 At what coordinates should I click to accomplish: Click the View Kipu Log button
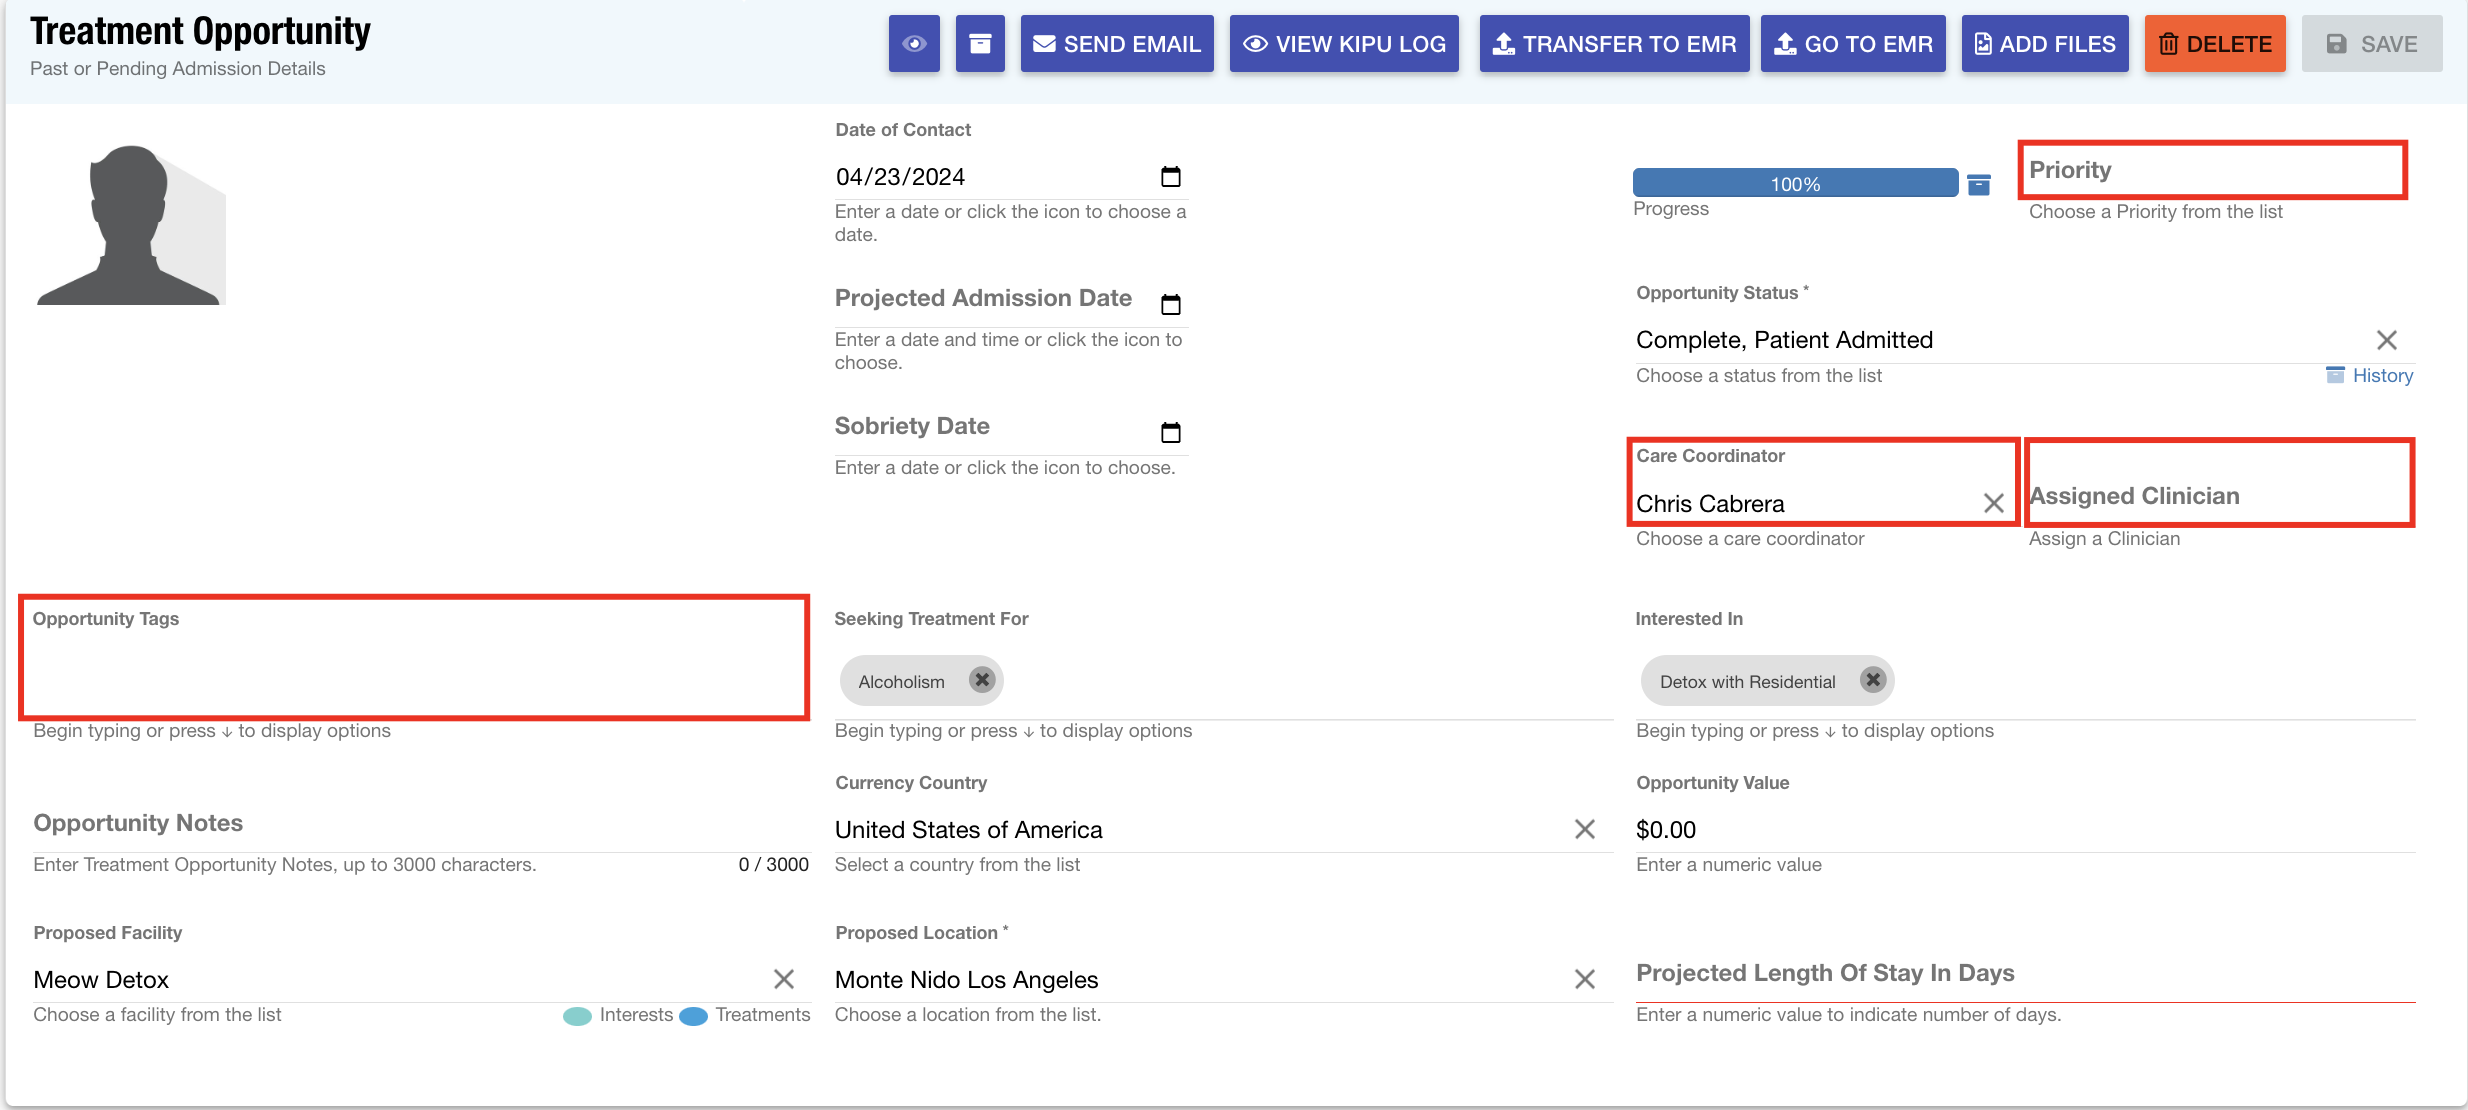point(1344,44)
